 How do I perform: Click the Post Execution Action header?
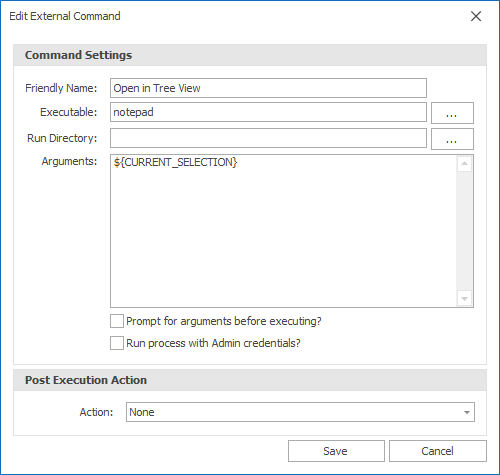[x=250, y=380]
